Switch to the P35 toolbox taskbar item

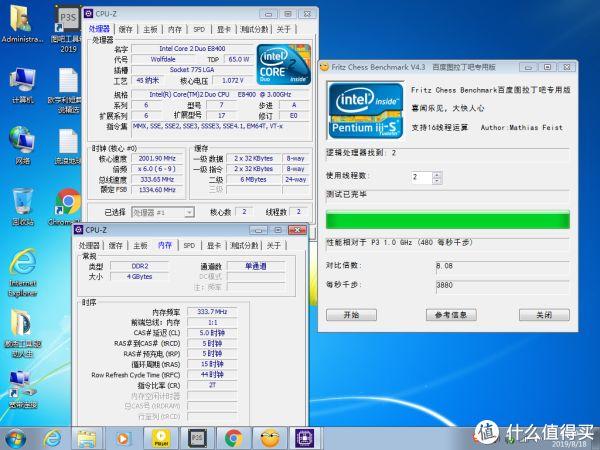tap(197, 439)
